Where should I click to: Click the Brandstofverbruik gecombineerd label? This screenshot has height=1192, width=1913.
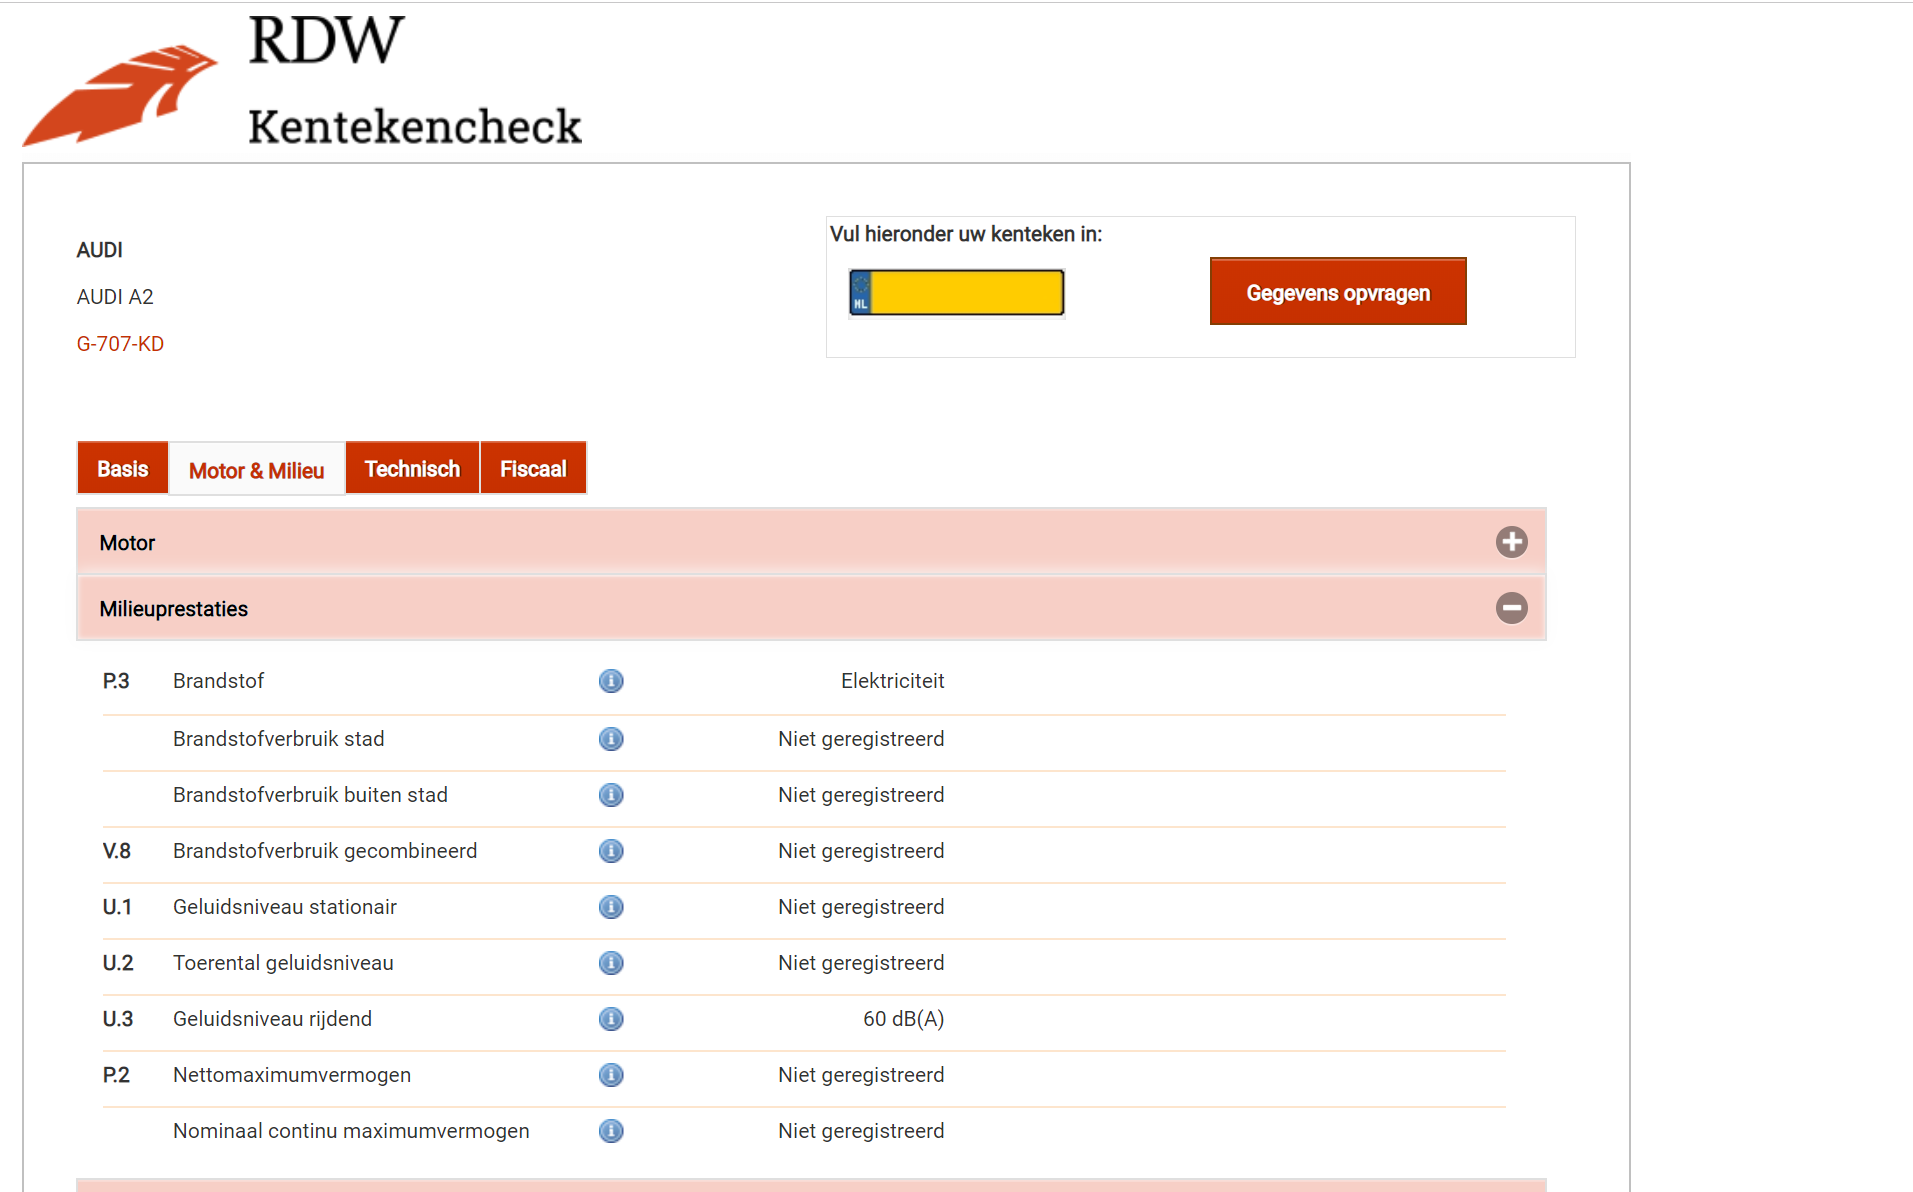click(x=325, y=851)
